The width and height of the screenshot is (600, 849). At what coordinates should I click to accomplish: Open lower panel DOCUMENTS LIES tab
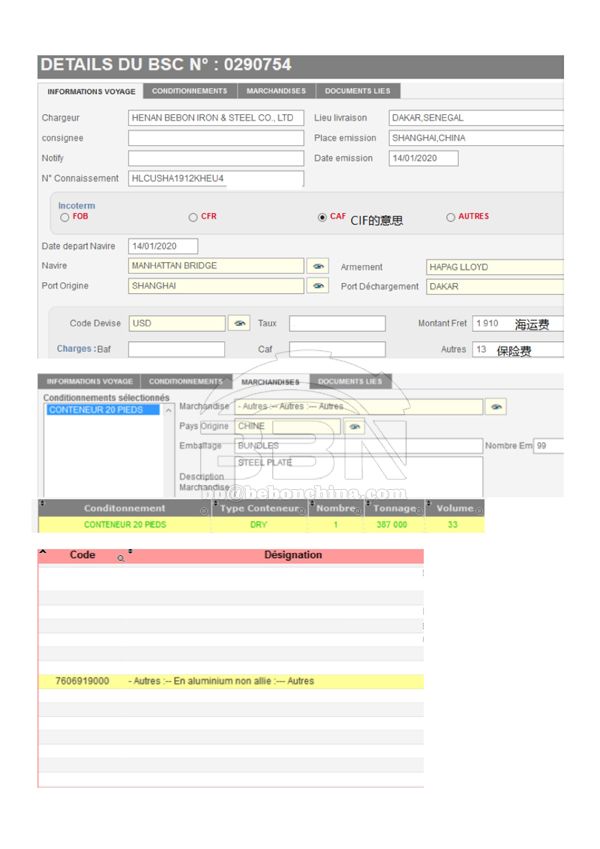tap(350, 381)
